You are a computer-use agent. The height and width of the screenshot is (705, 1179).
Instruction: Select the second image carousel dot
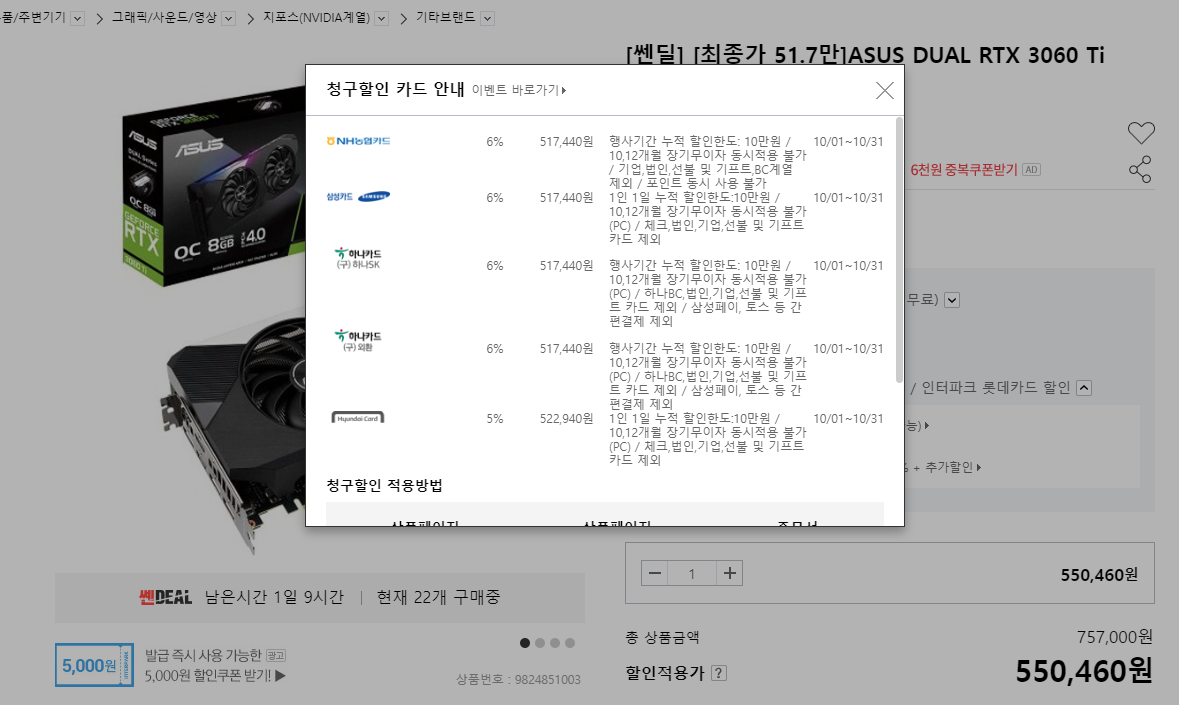pos(540,643)
